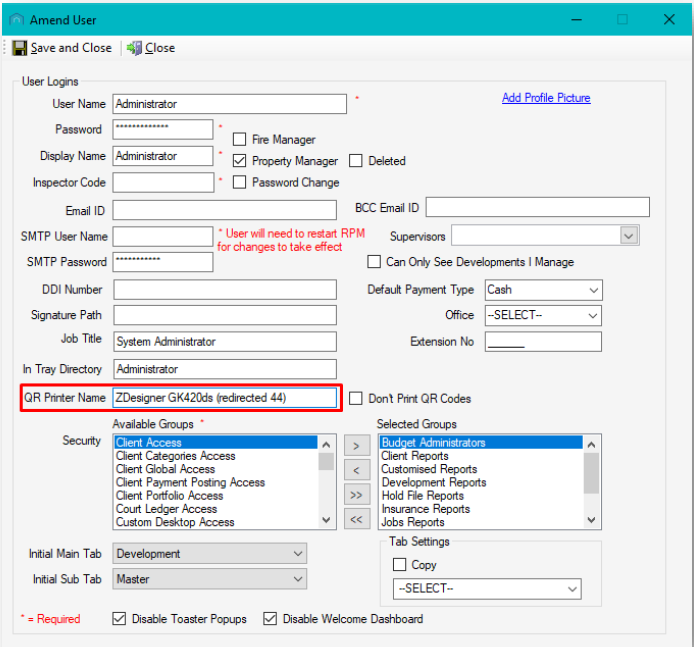Click the QR Printer Name field
Screen dimensions: 694x647
pyautogui.click(x=225, y=398)
